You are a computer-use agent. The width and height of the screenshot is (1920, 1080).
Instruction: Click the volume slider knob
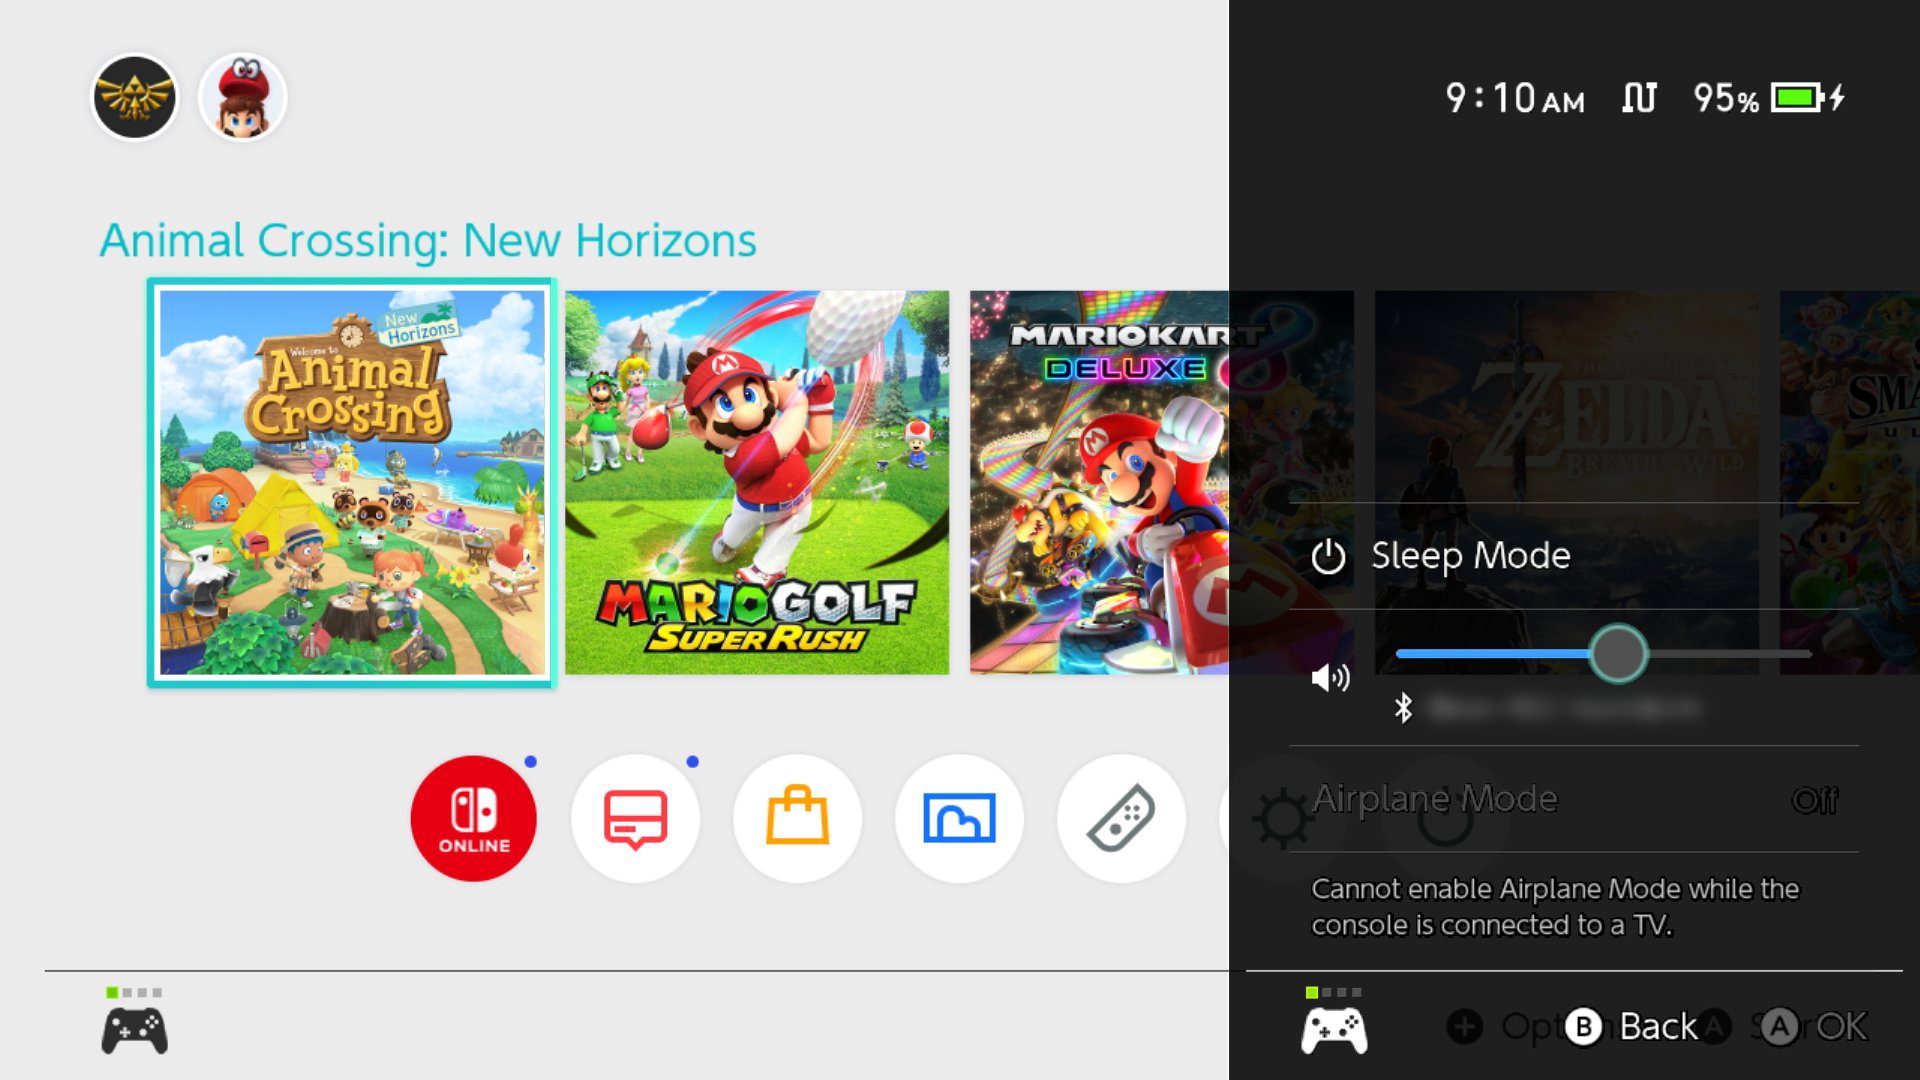[x=1618, y=654]
